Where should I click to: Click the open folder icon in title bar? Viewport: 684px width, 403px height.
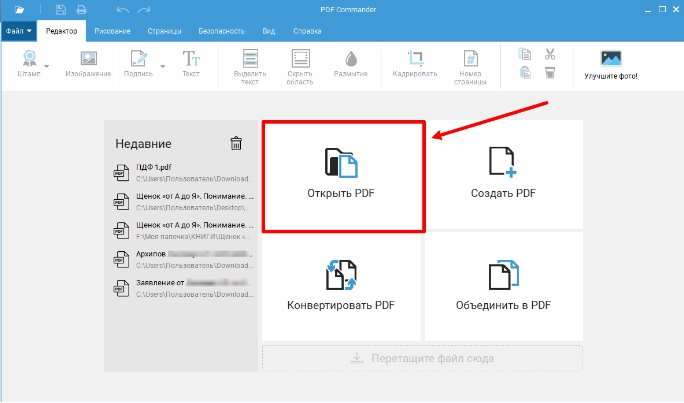point(19,10)
